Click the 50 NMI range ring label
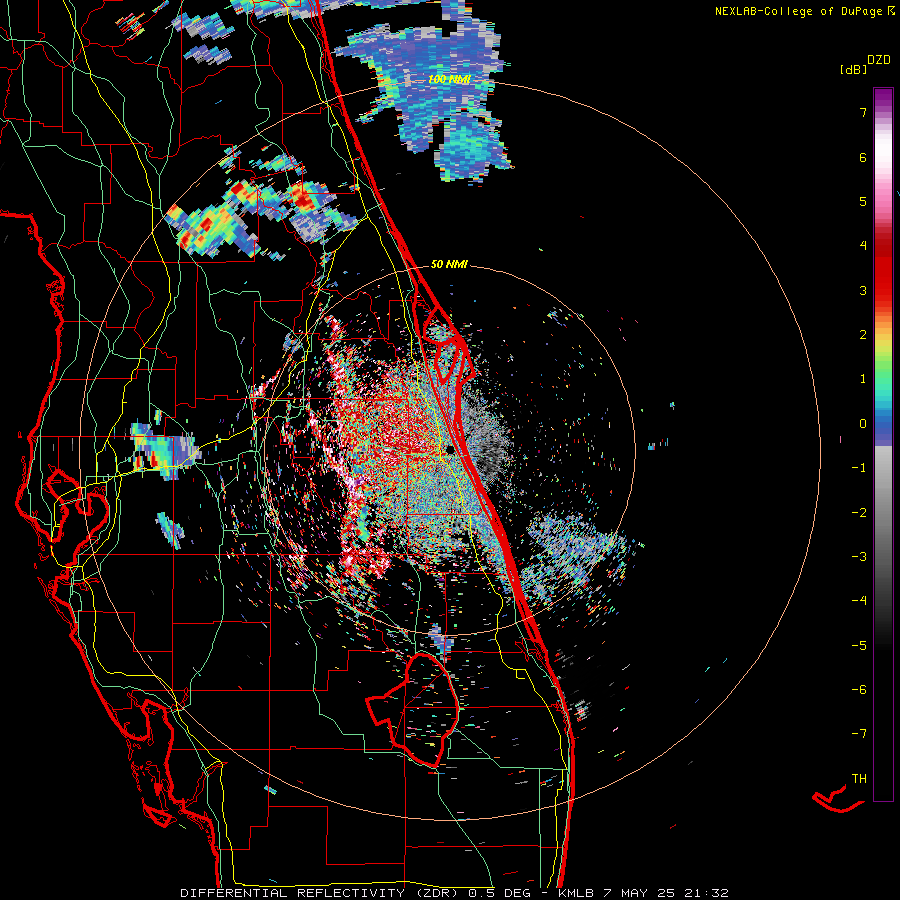This screenshot has width=900, height=900. pyautogui.click(x=449, y=264)
